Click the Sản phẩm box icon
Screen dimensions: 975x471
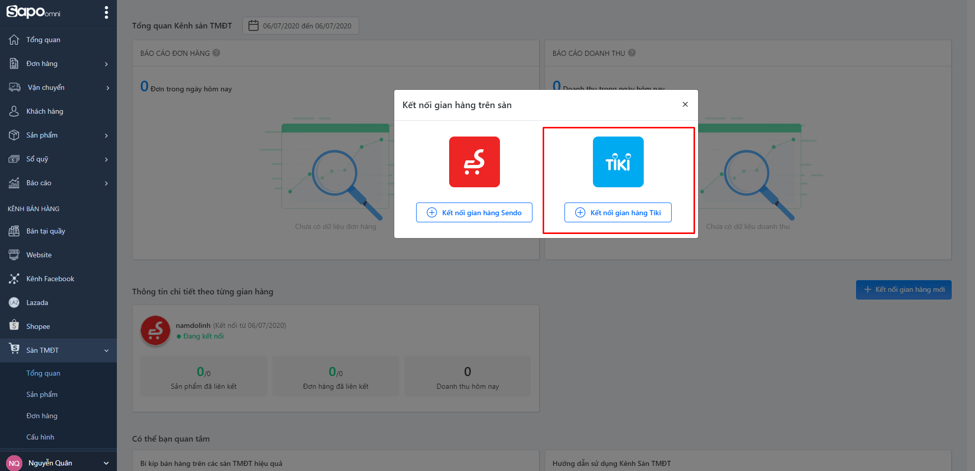point(14,135)
